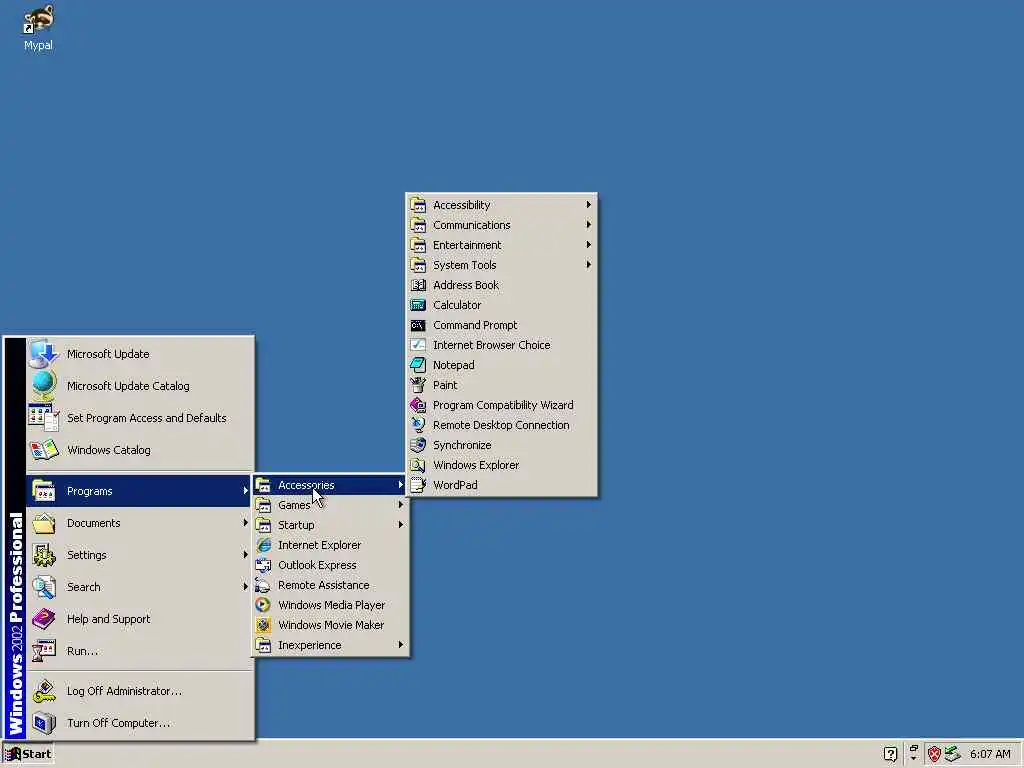Expand the Startup submenu arrow
The width and height of the screenshot is (1024, 768).
click(401, 525)
